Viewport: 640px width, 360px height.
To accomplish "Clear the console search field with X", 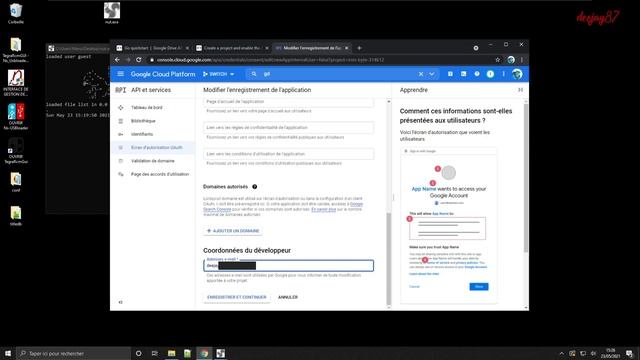I will [x=421, y=74].
